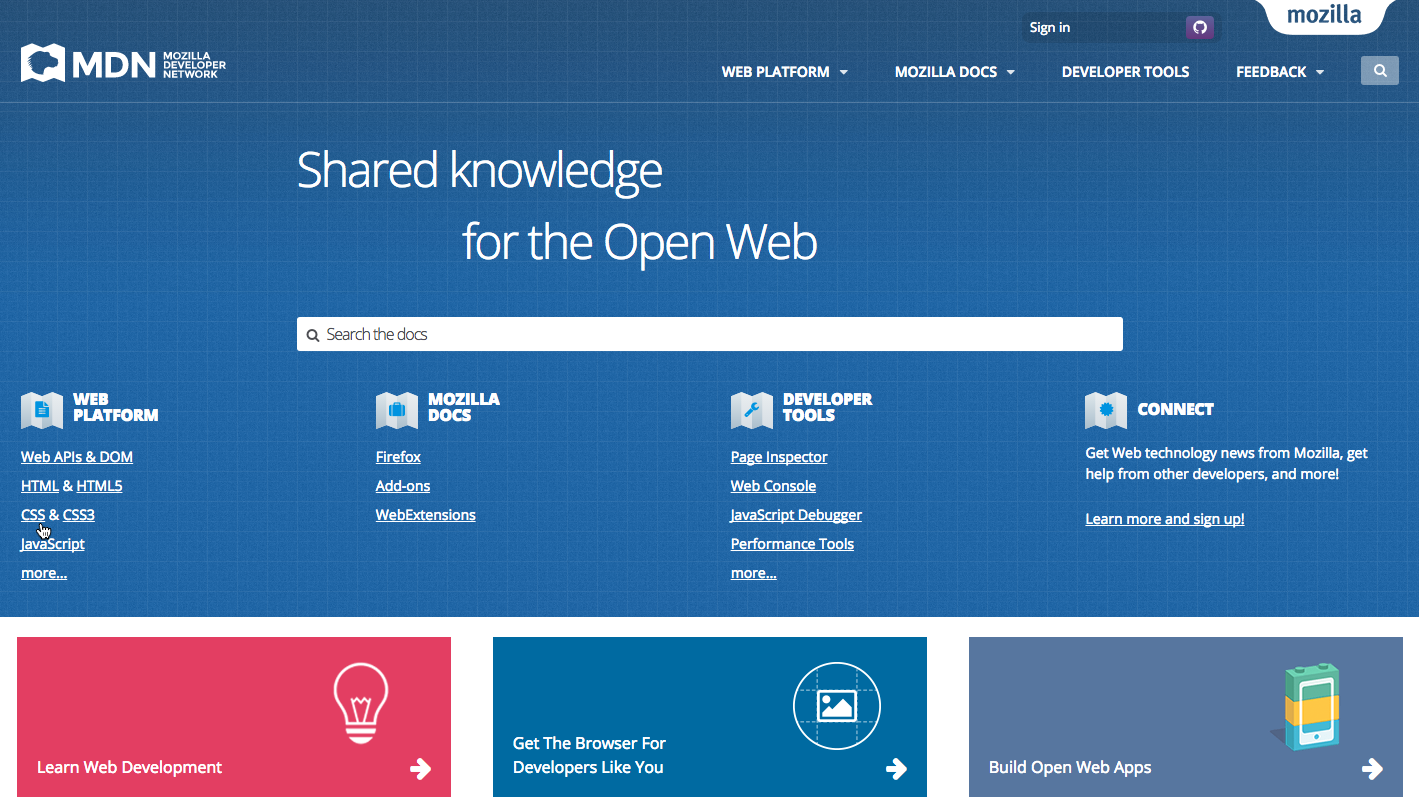This screenshot has height=807, width=1419.
Task: Click the Sign in link
Action: click(1049, 27)
